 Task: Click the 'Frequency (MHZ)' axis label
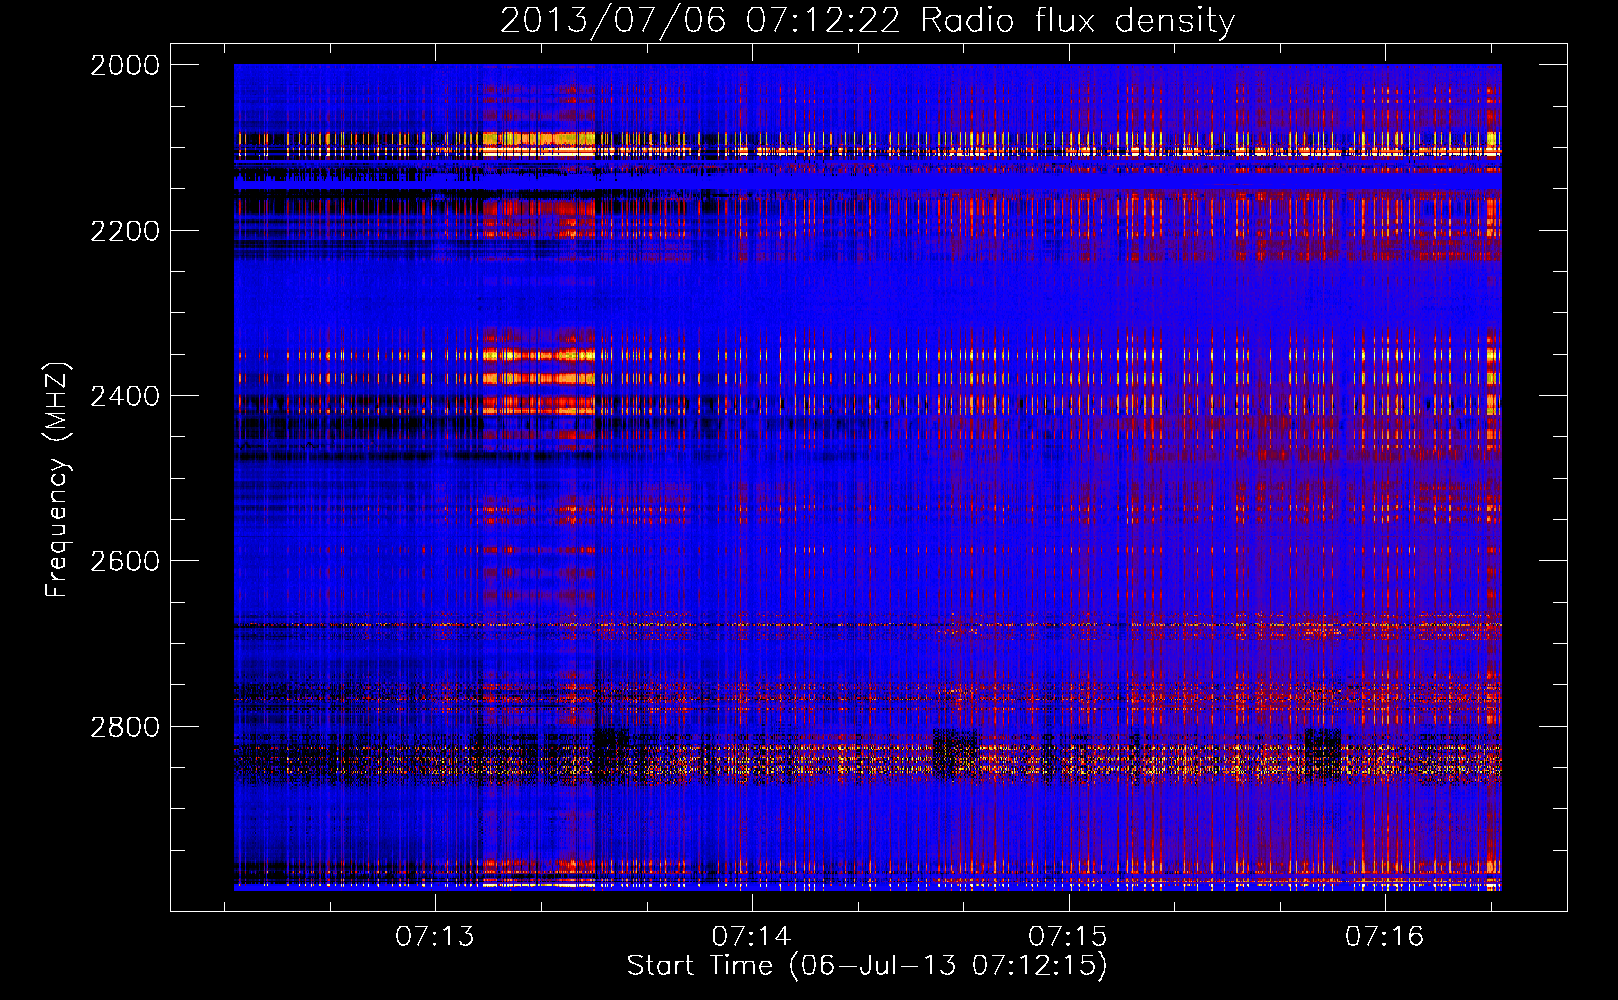pos(57,480)
